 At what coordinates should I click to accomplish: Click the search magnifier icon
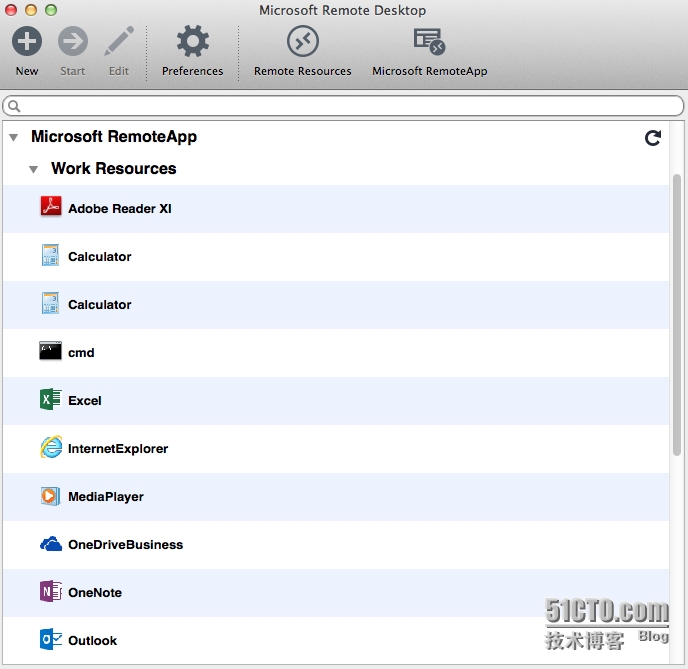click(x=14, y=106)
